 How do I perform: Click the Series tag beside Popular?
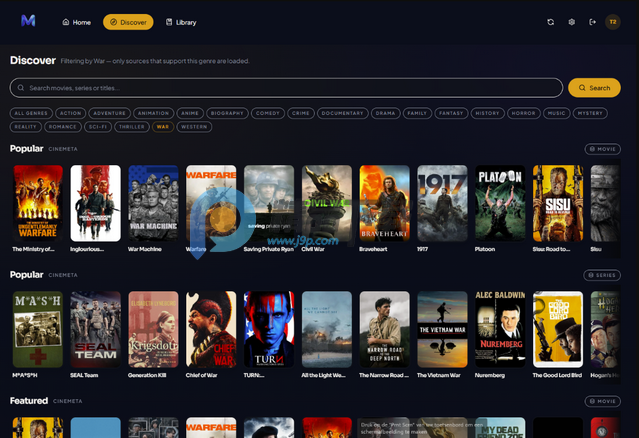pos(602,275)
